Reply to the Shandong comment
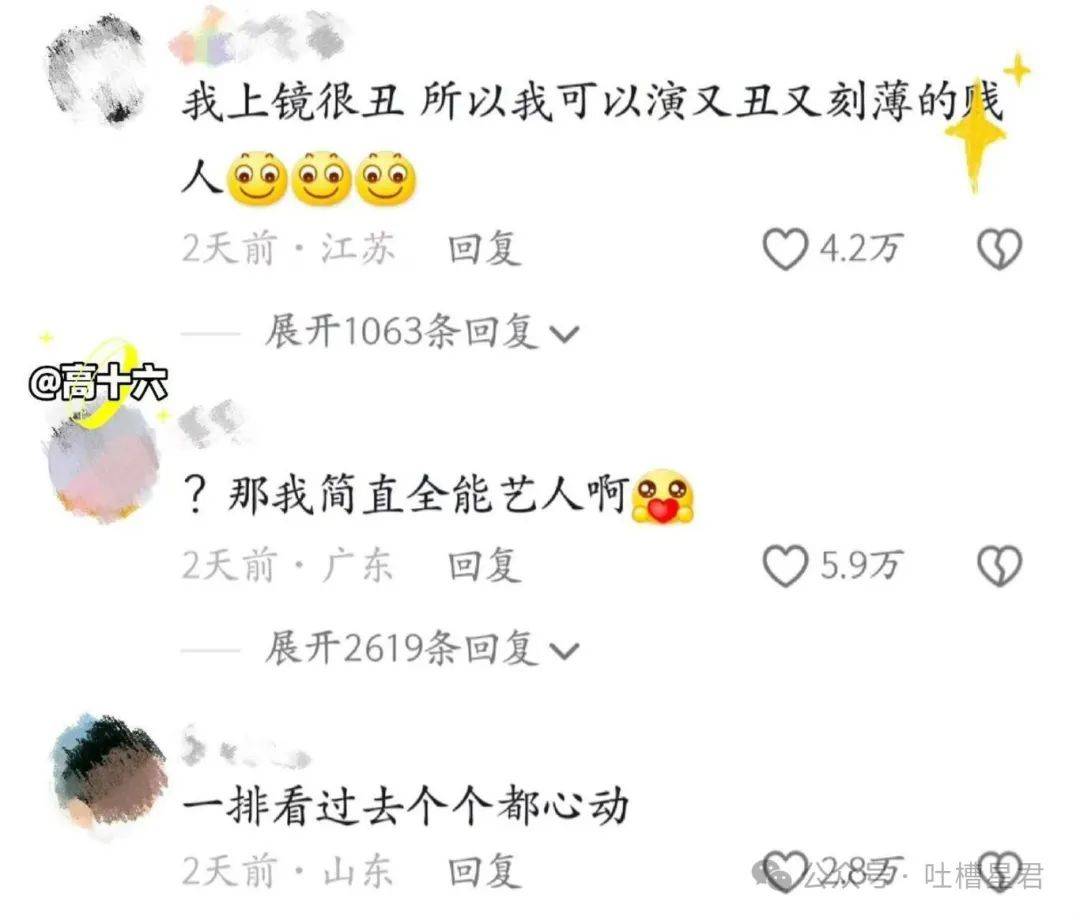 [484, 871]
